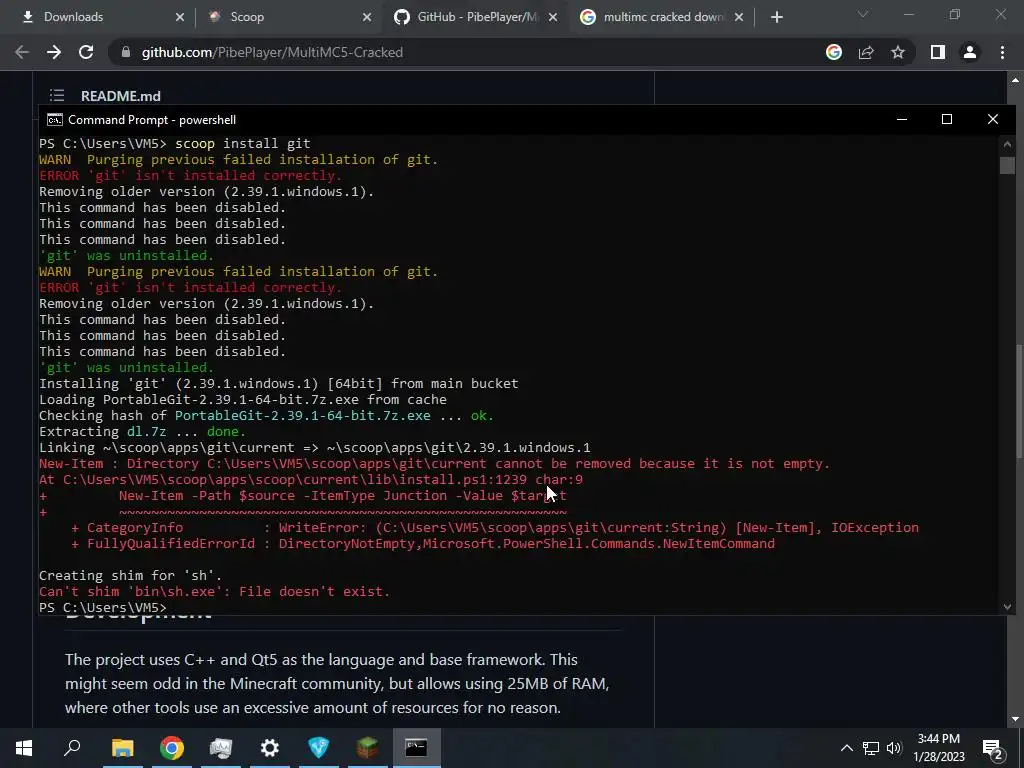
Task: Open taskbar search magnifier
Action: tap(72, 748)
